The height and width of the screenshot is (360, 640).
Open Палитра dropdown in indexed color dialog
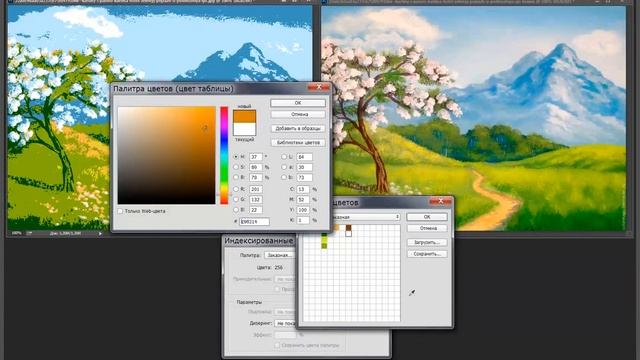click(x=280, y=255)
